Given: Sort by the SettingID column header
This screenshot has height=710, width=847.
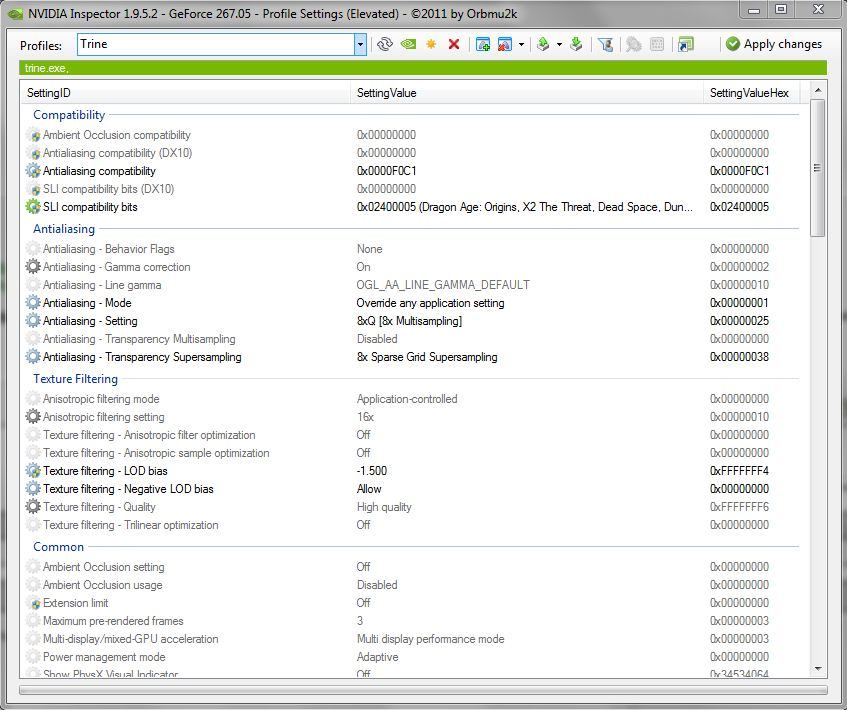Looking at the screenshot, I should 185,93.
